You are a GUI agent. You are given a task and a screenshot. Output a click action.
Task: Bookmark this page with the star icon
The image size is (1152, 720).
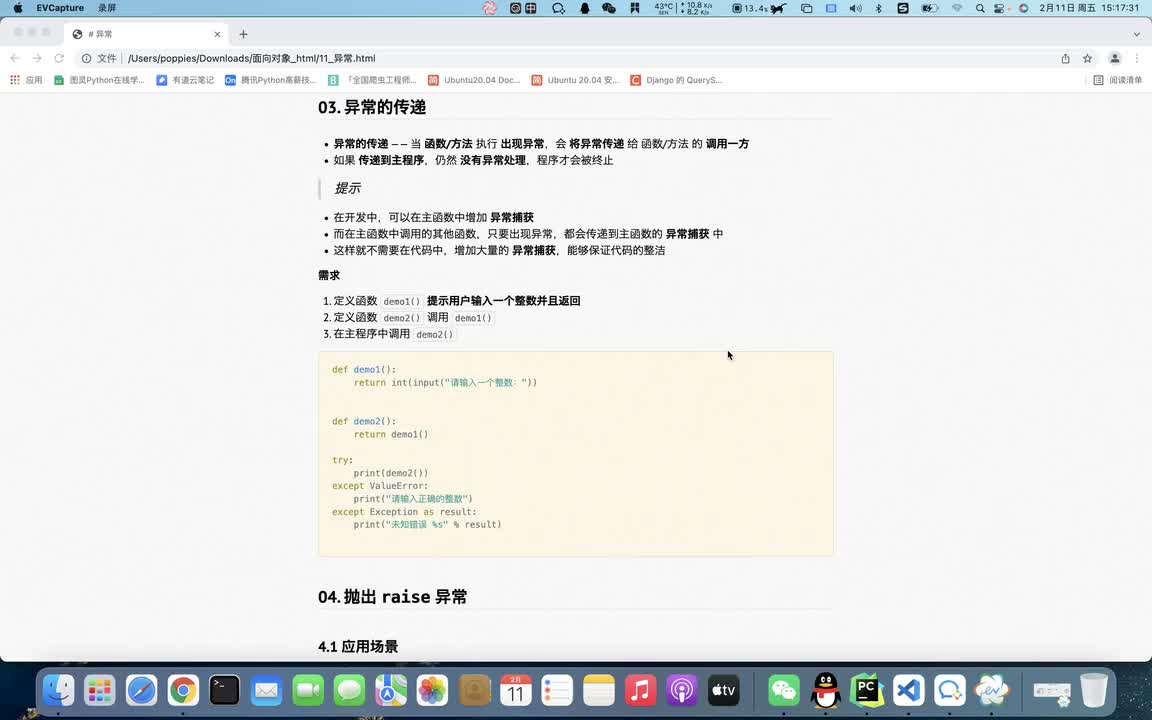pos(1087,58)
